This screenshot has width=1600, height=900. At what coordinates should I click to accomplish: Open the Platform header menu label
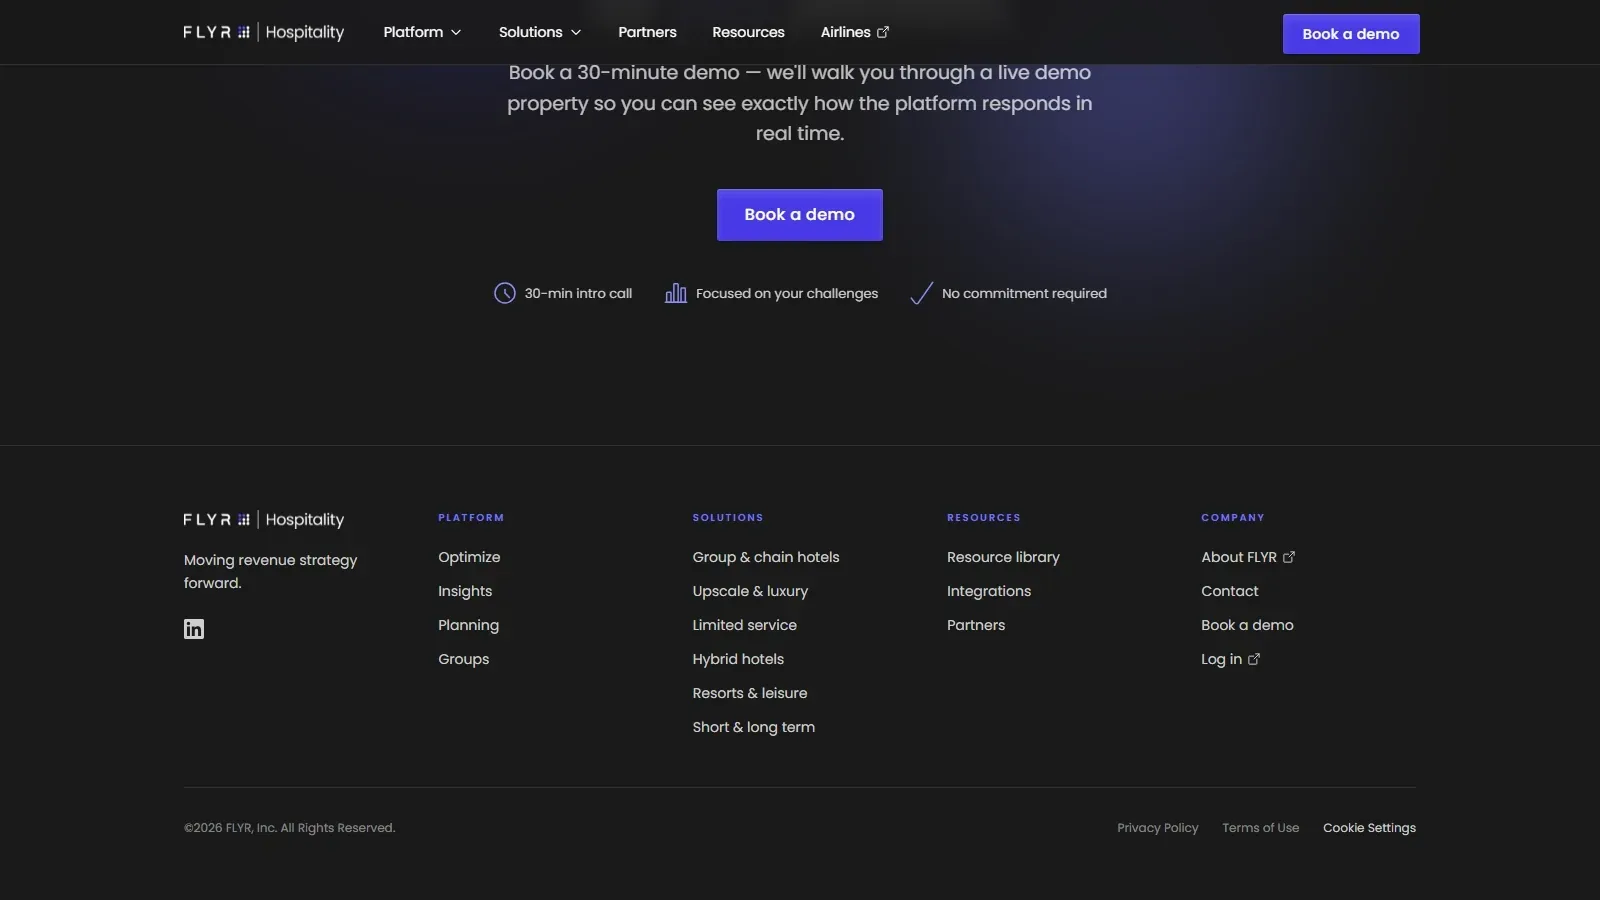413,32
